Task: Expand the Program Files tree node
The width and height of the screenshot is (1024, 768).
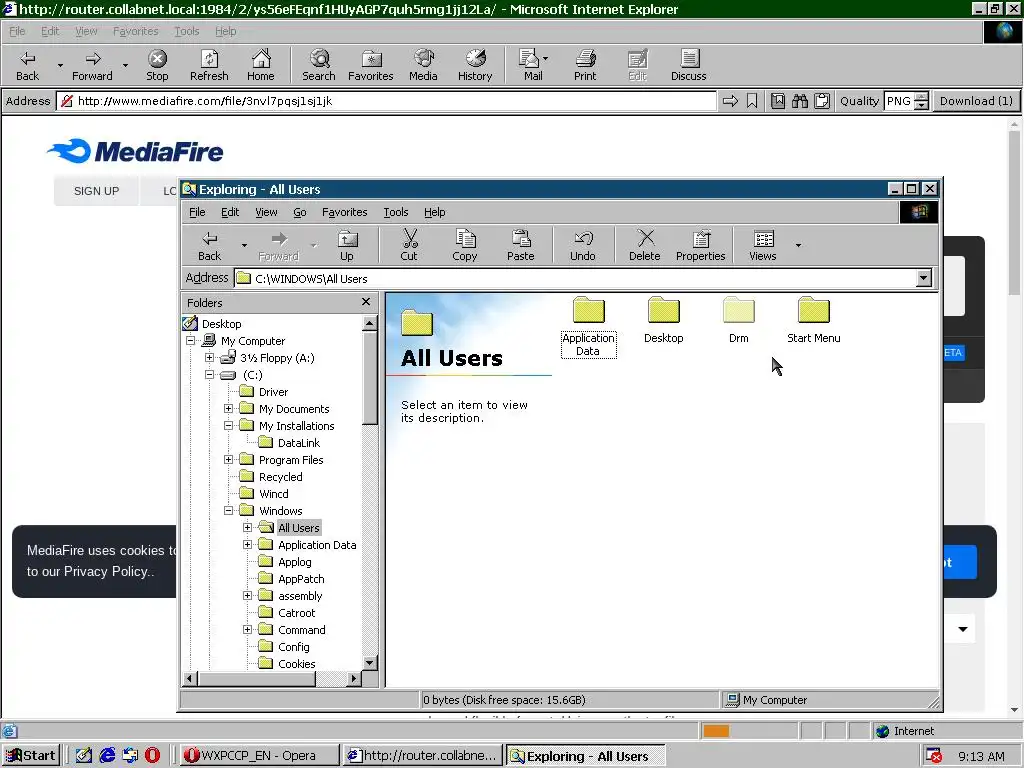Action: (228, 460)
